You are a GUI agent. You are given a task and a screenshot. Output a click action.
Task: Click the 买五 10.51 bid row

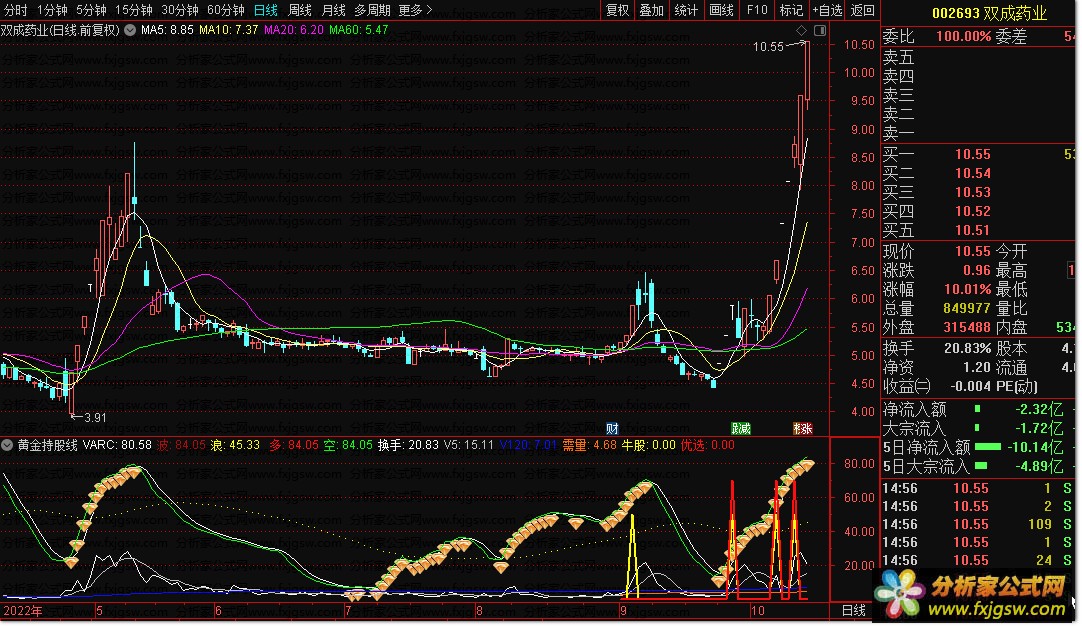[x=978, y=230]
